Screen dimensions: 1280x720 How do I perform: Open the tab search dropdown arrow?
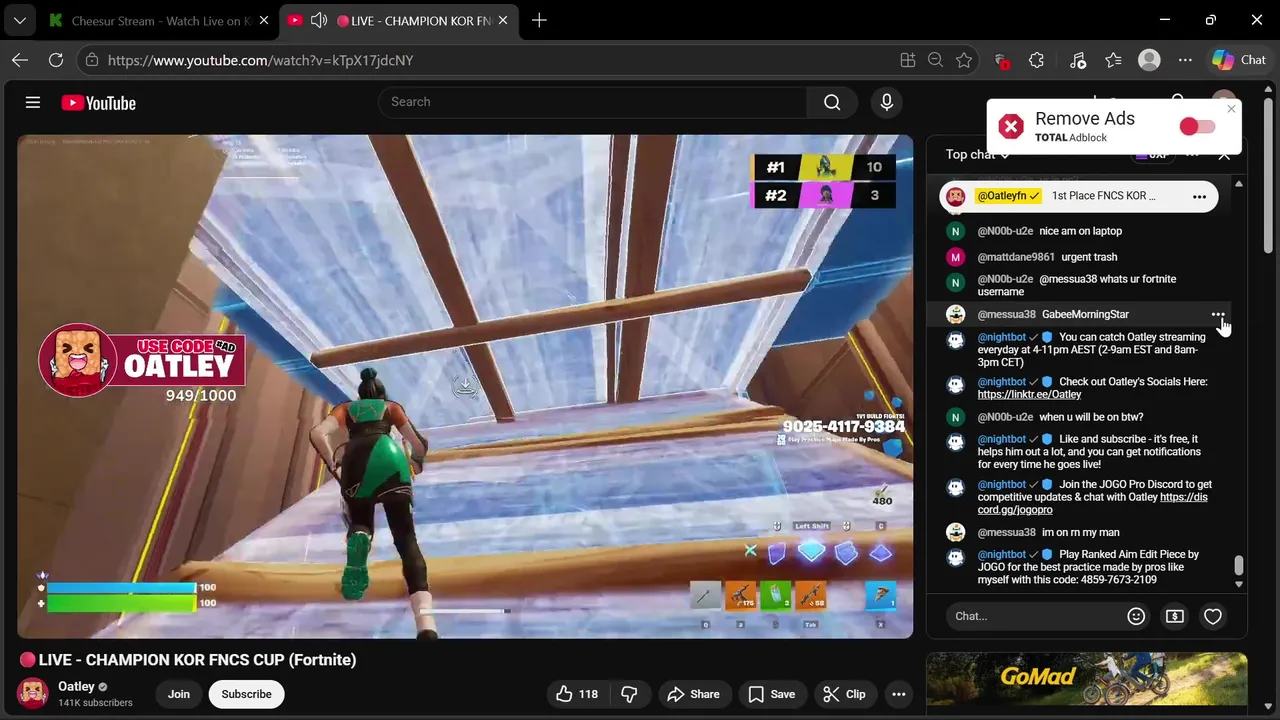[x=19, y=20]
